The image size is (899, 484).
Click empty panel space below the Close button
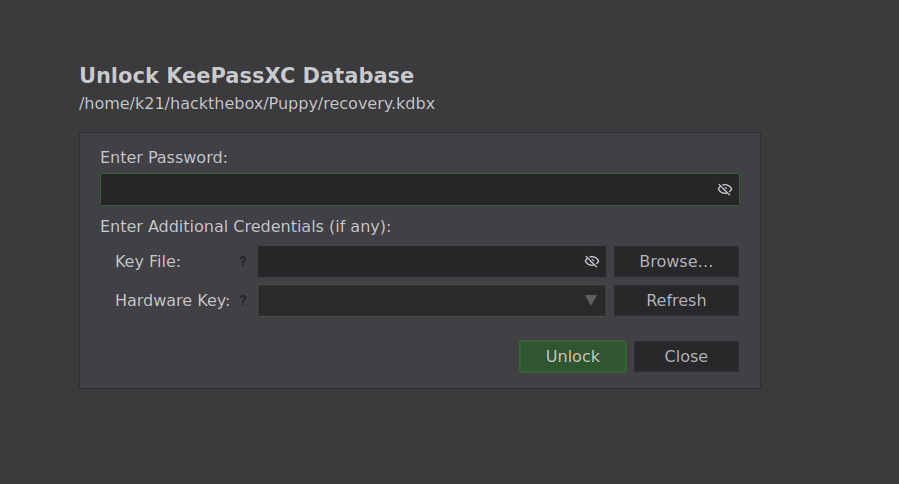686,380
